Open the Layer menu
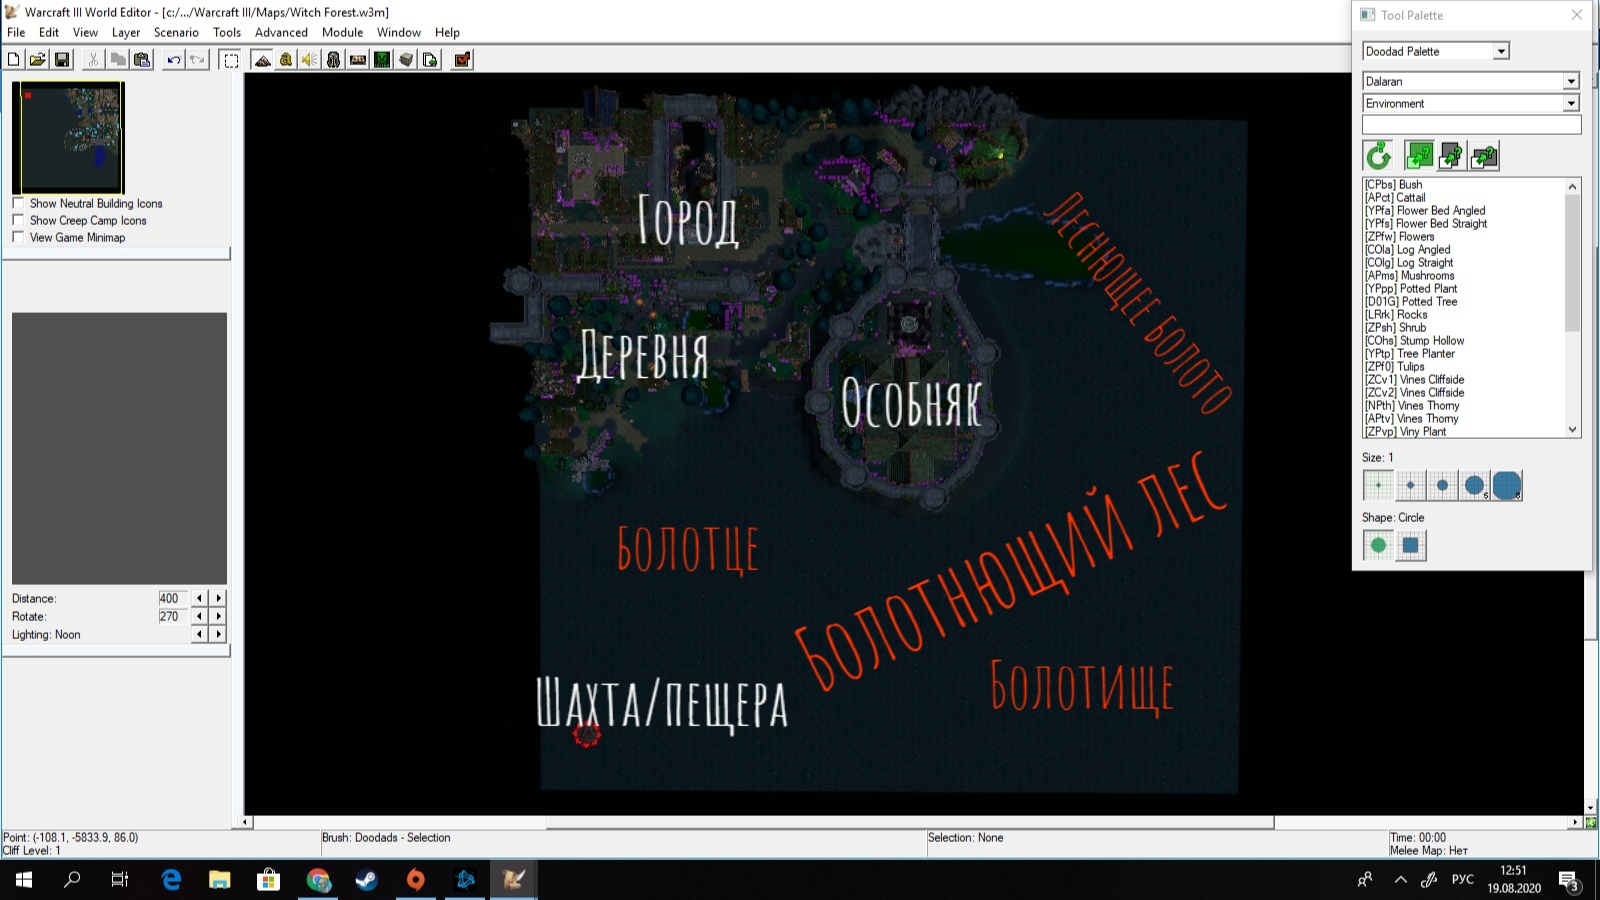1600x900 pixels. [x=126, y=32]
